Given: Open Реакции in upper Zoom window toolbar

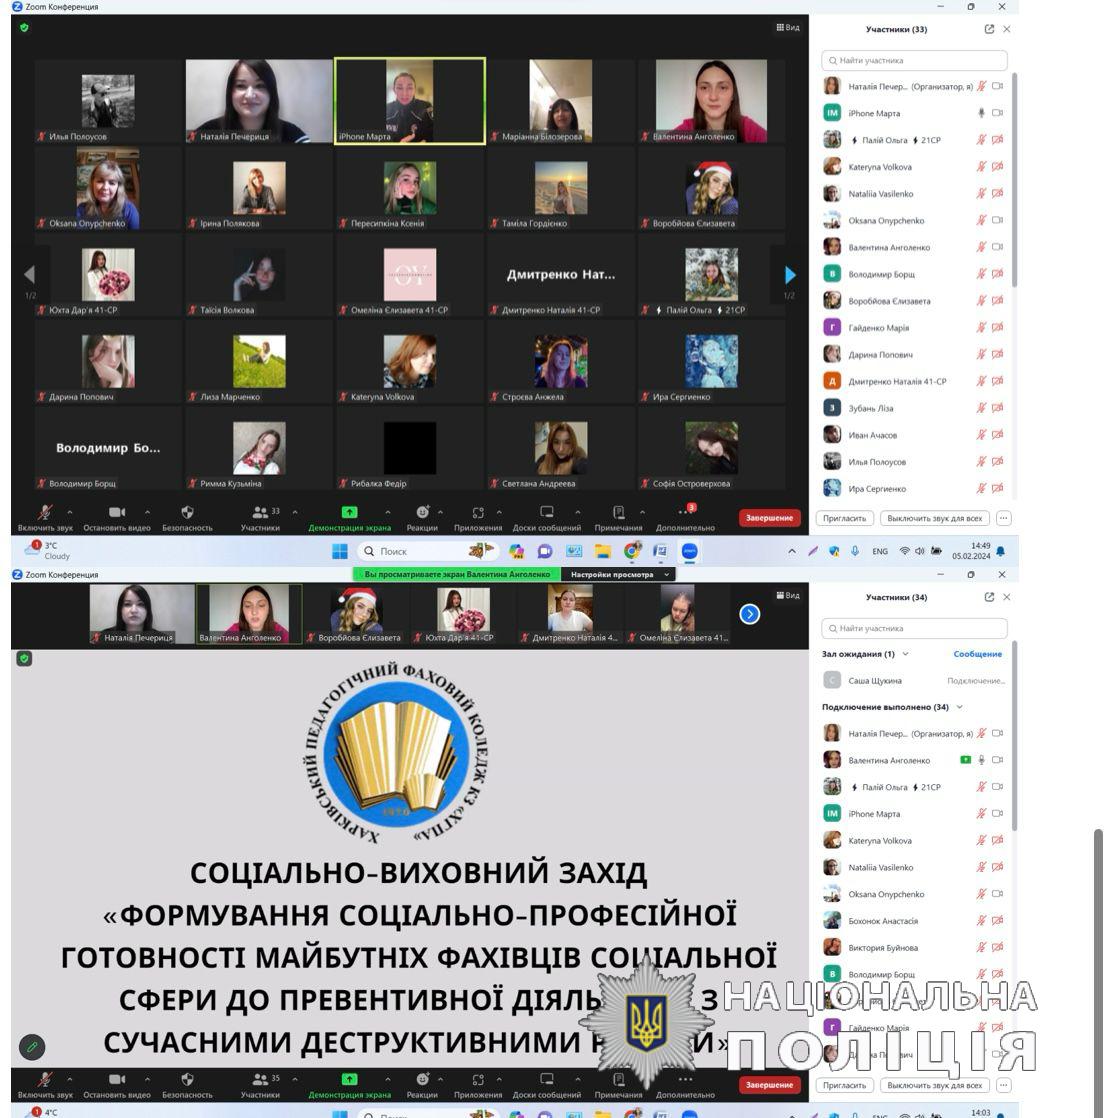Looking at the screenshot, I should pyautogui.click(x=422, y=518).
